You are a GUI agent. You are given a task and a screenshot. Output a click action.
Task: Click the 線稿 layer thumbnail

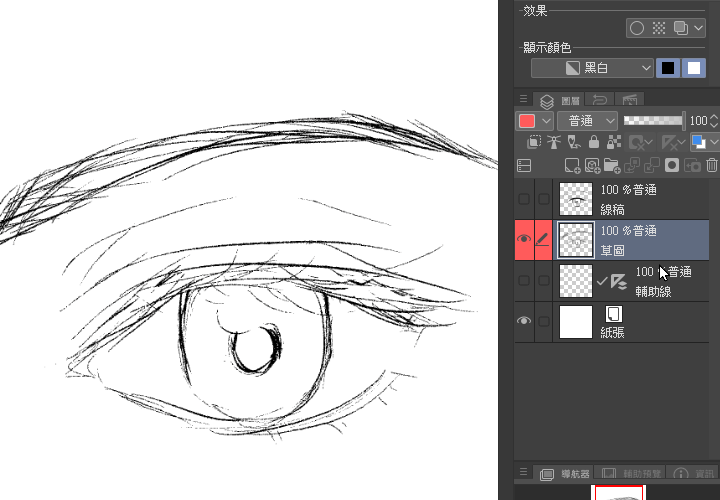pos(576,199)
